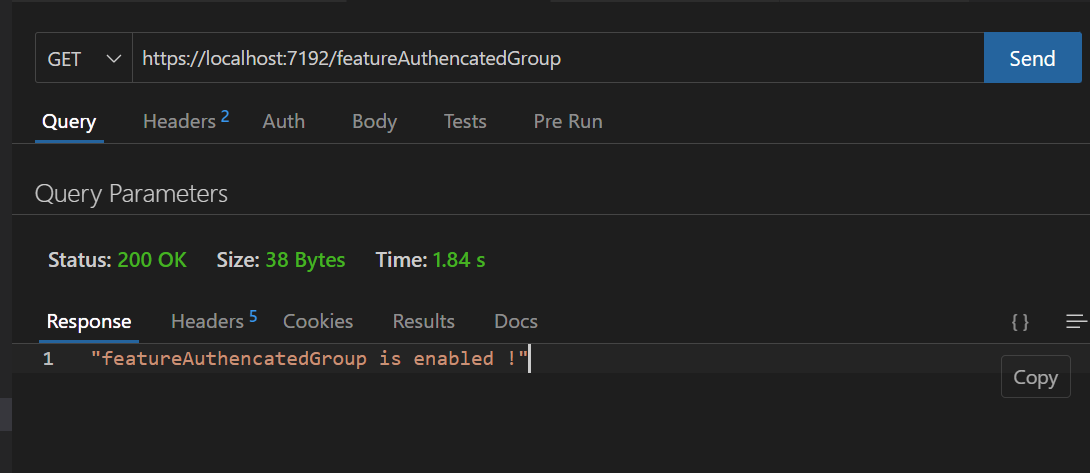Image resolution: width=1090 pixels, height=473 pixels.
Task: Click the response text line
Action: [310, 359]
